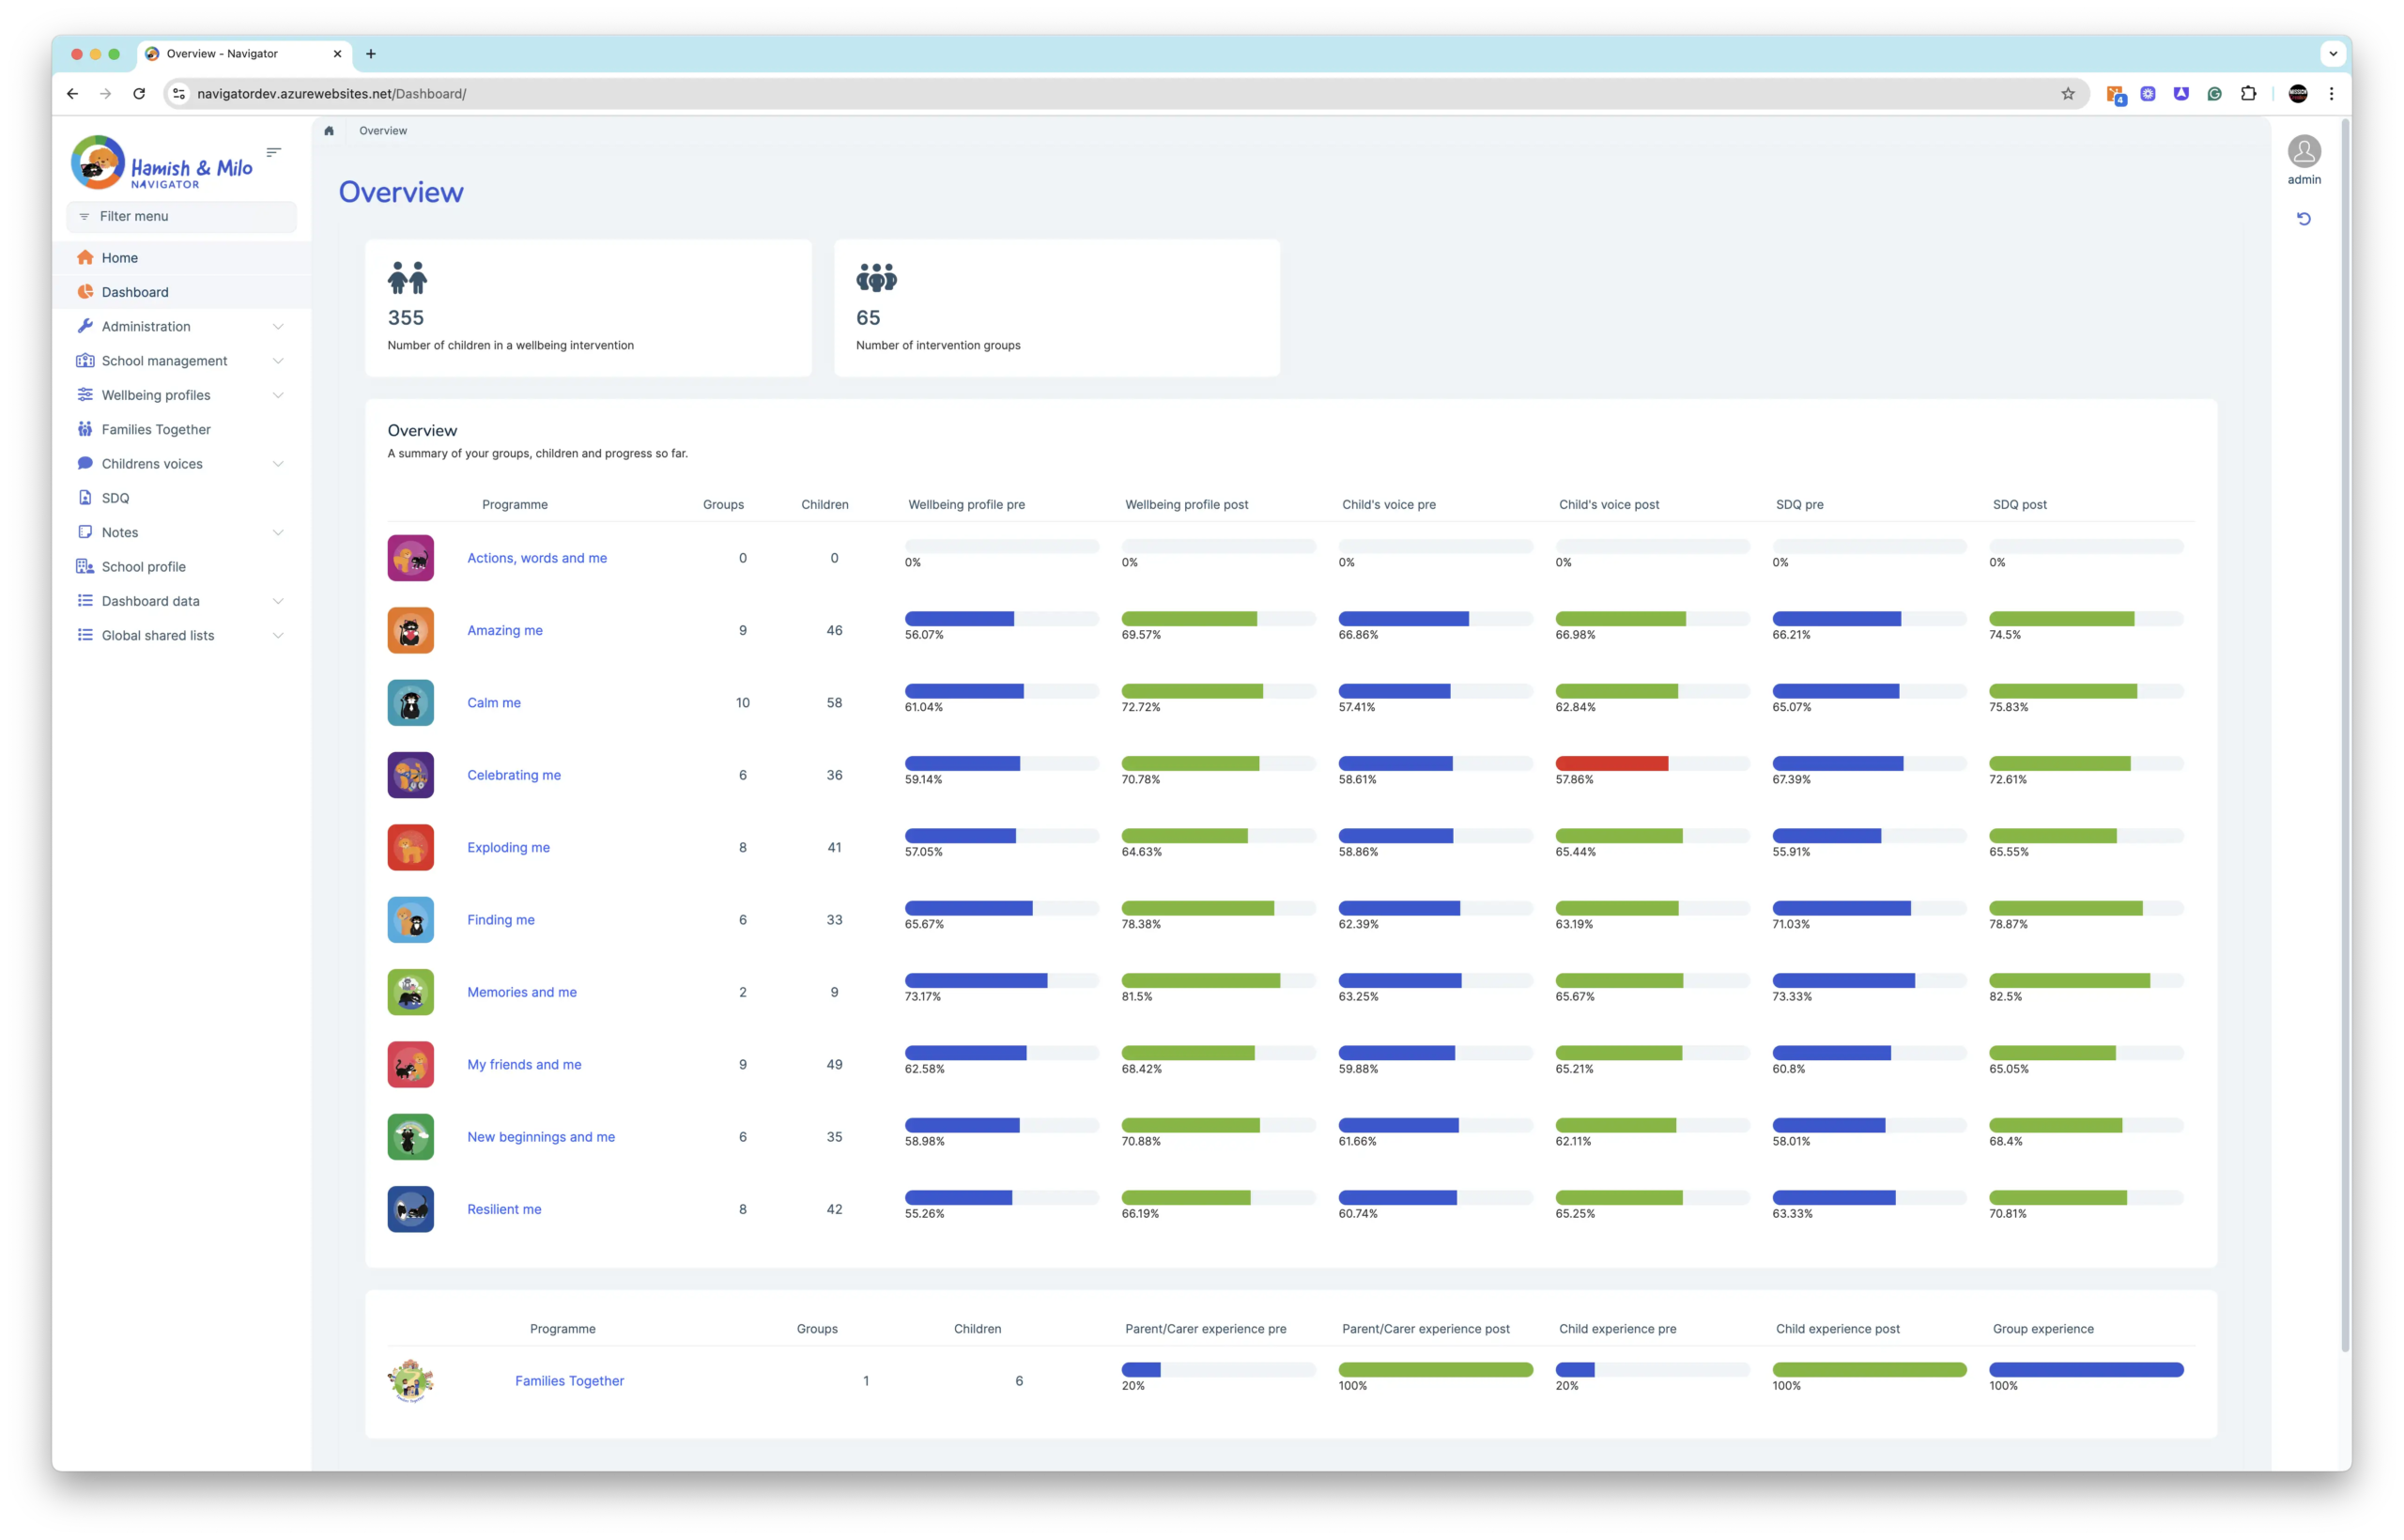This screenshot has width=2404, height=1540.
Task: Expand the Global shared lists chevron
Action: [x=278, y=635]
